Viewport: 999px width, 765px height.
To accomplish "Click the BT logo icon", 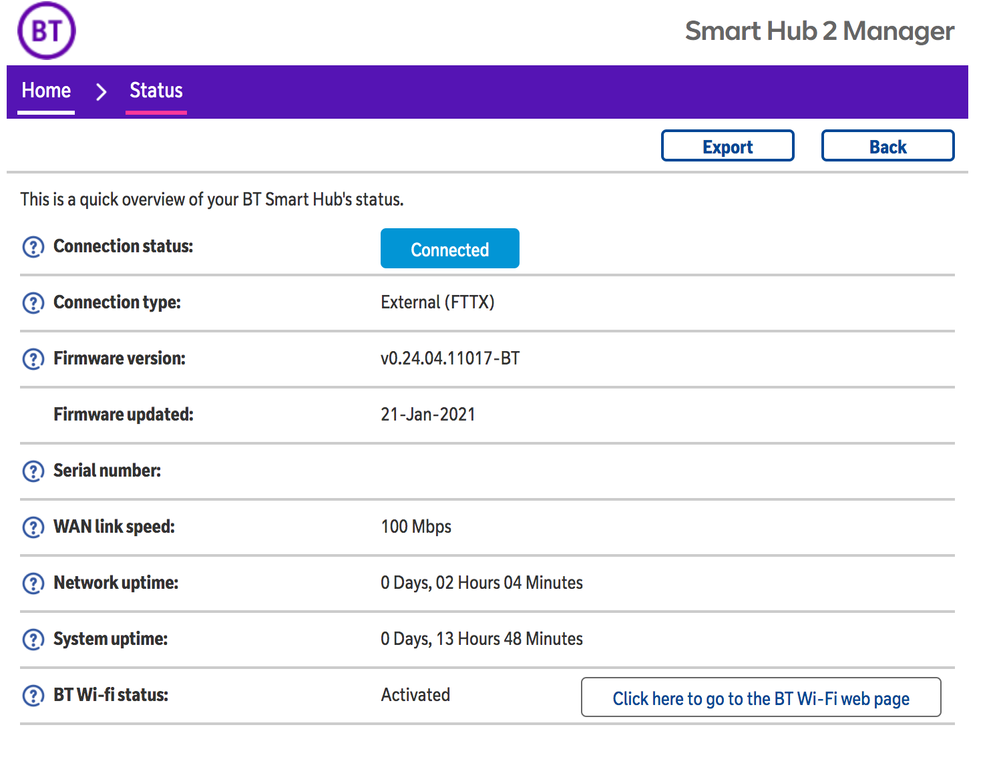I will pyautogui.click(x=47, y=31).
